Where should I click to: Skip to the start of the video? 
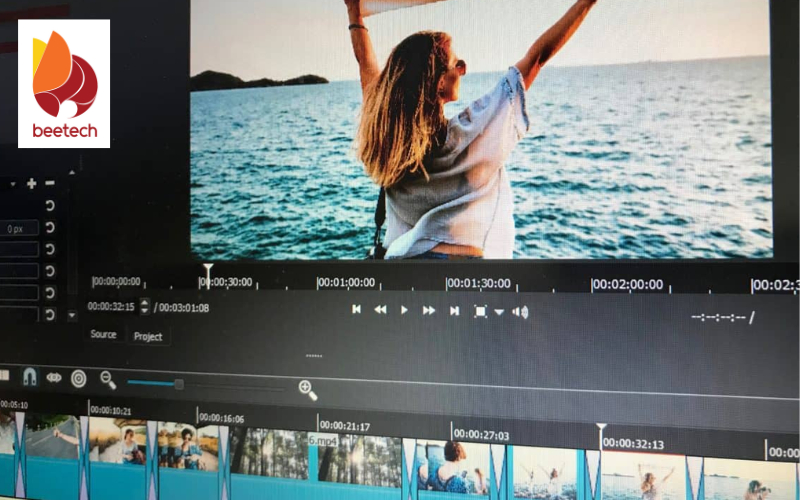356,310
